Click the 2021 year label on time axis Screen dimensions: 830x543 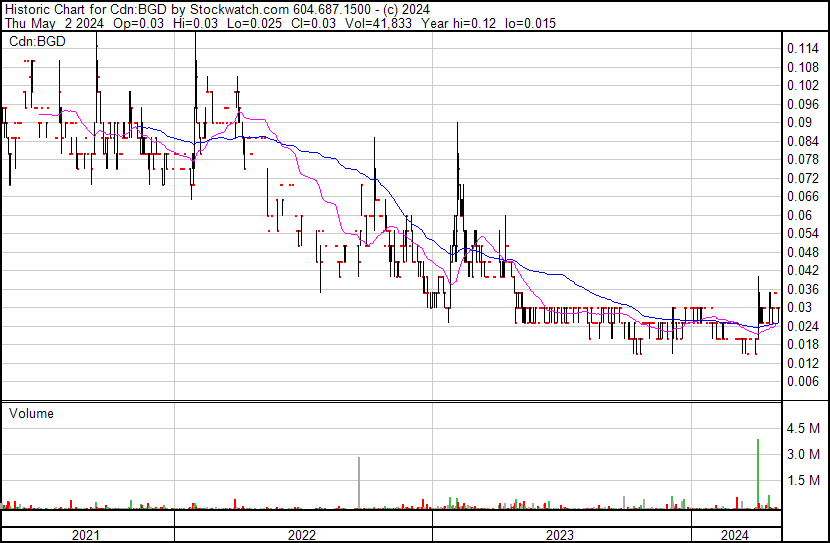coord(86,535)
